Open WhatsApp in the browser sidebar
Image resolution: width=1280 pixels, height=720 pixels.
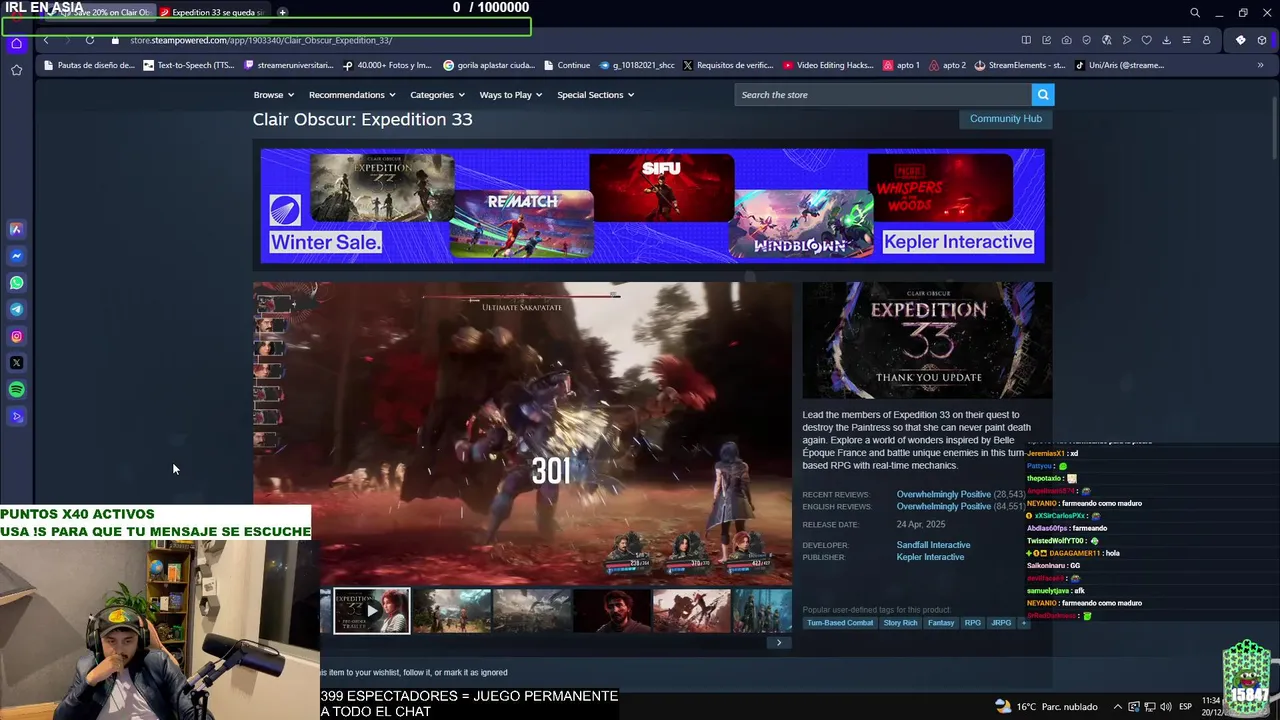pyautogui.click(x=16, y=283)
